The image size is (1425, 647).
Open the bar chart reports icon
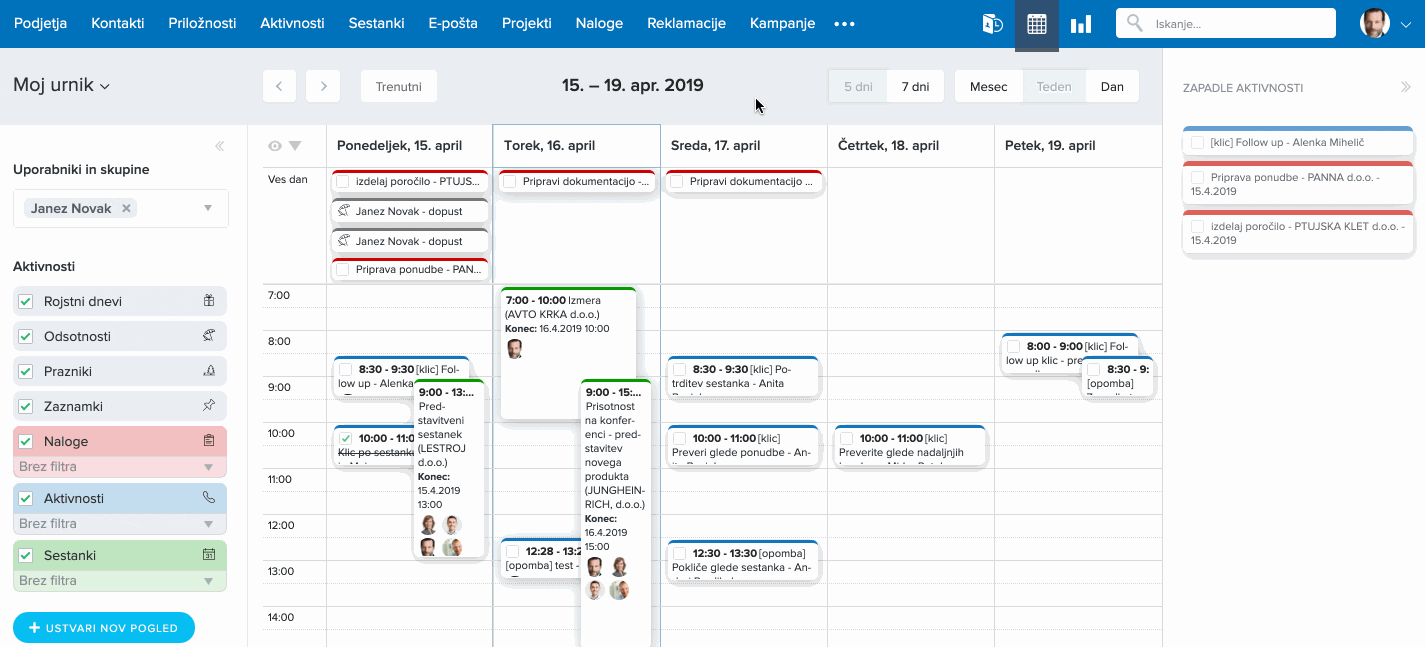click(1080, 24)
